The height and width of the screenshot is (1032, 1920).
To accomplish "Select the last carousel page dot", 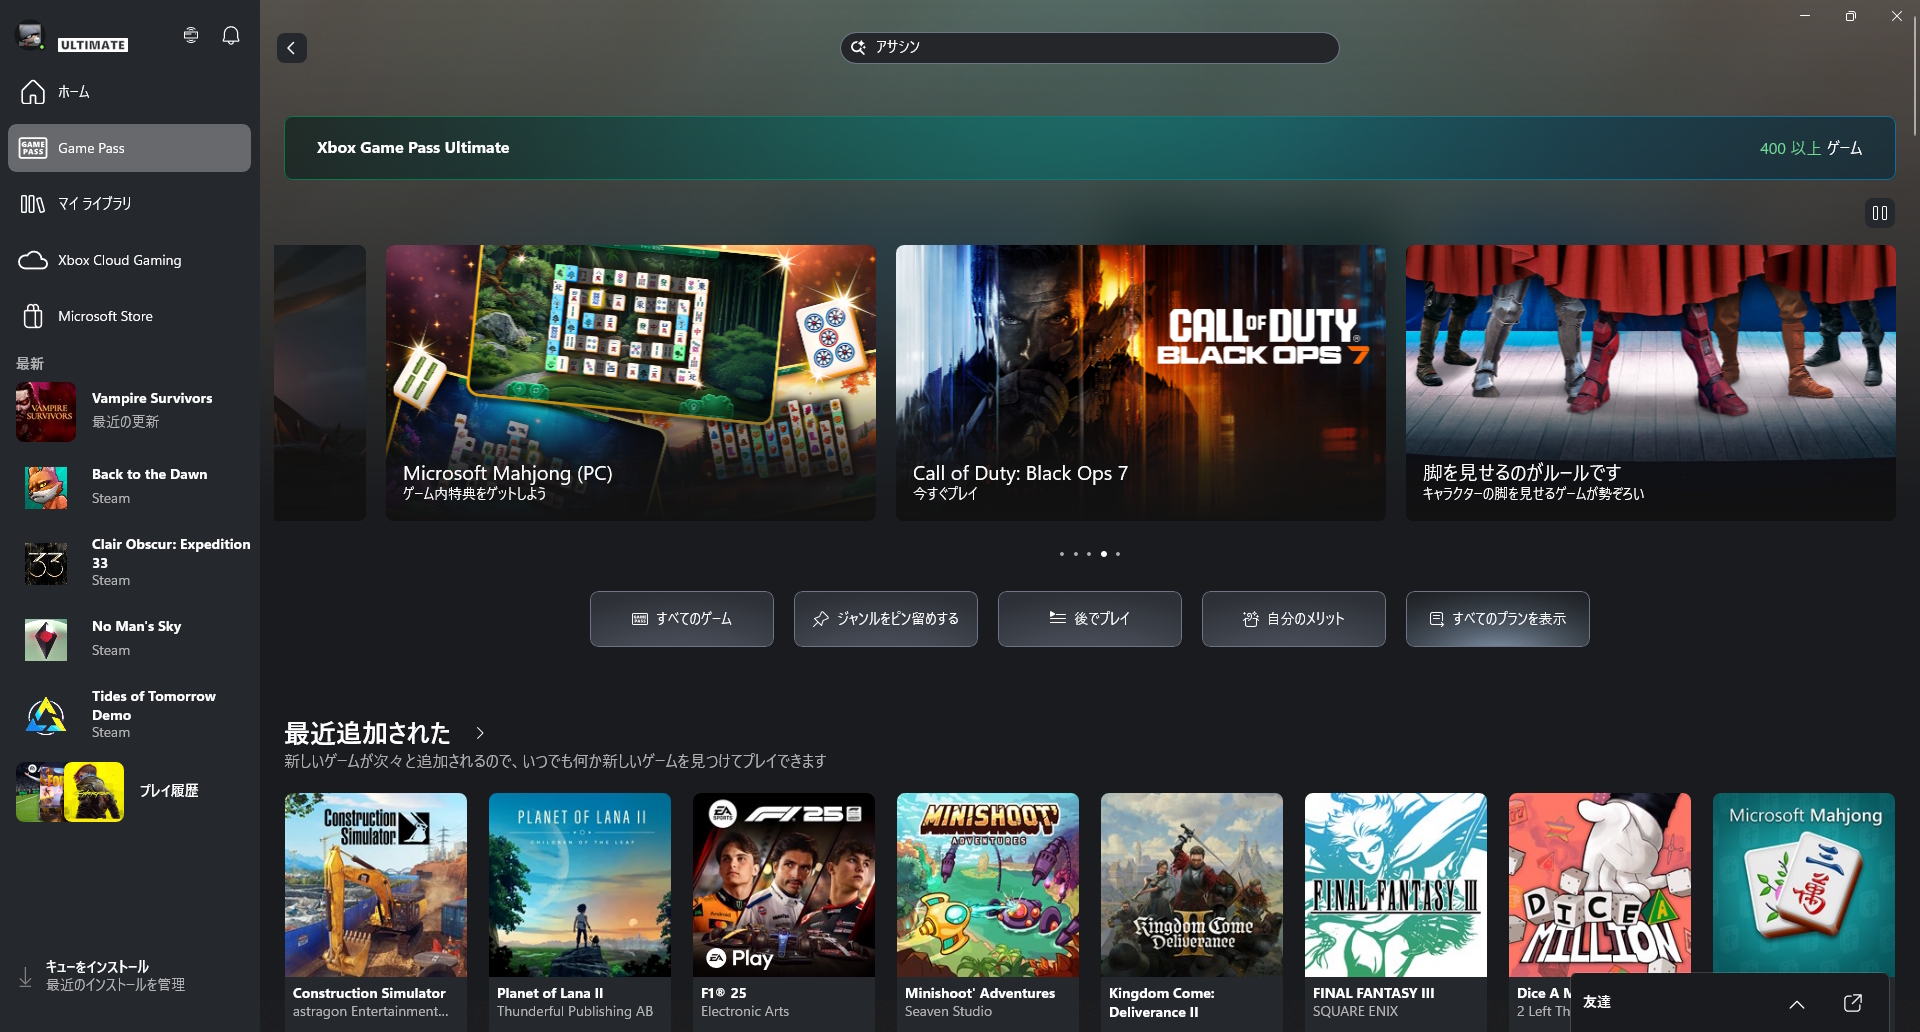I will click(x=1118, y=554).
